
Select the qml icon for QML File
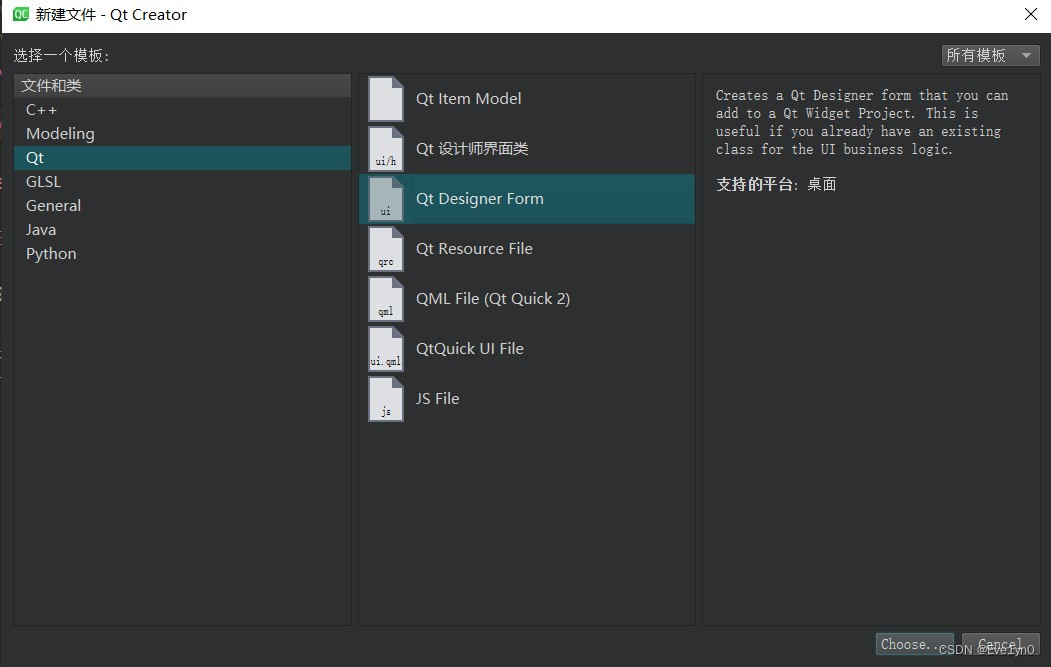(385, 298)
